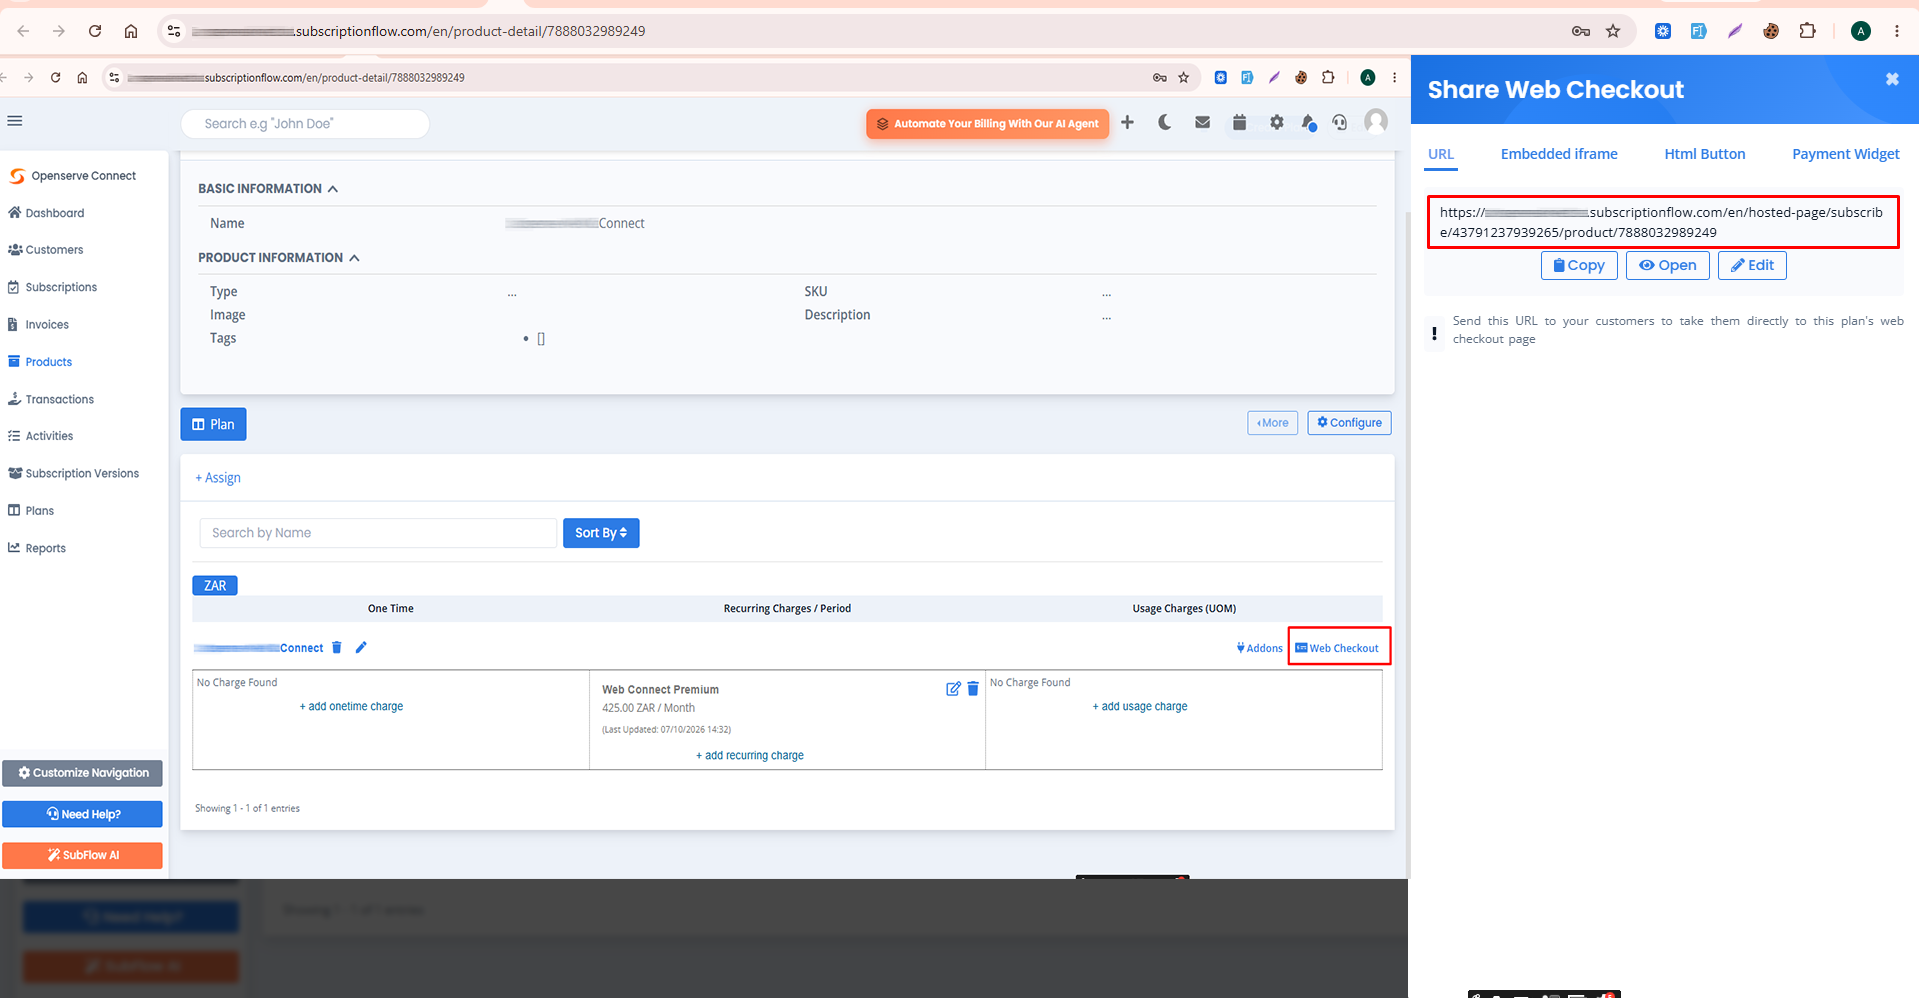The width and height of the screenshot is (1919, 998).
Task: Open Dashboard in sidebar
Action: 46,213
